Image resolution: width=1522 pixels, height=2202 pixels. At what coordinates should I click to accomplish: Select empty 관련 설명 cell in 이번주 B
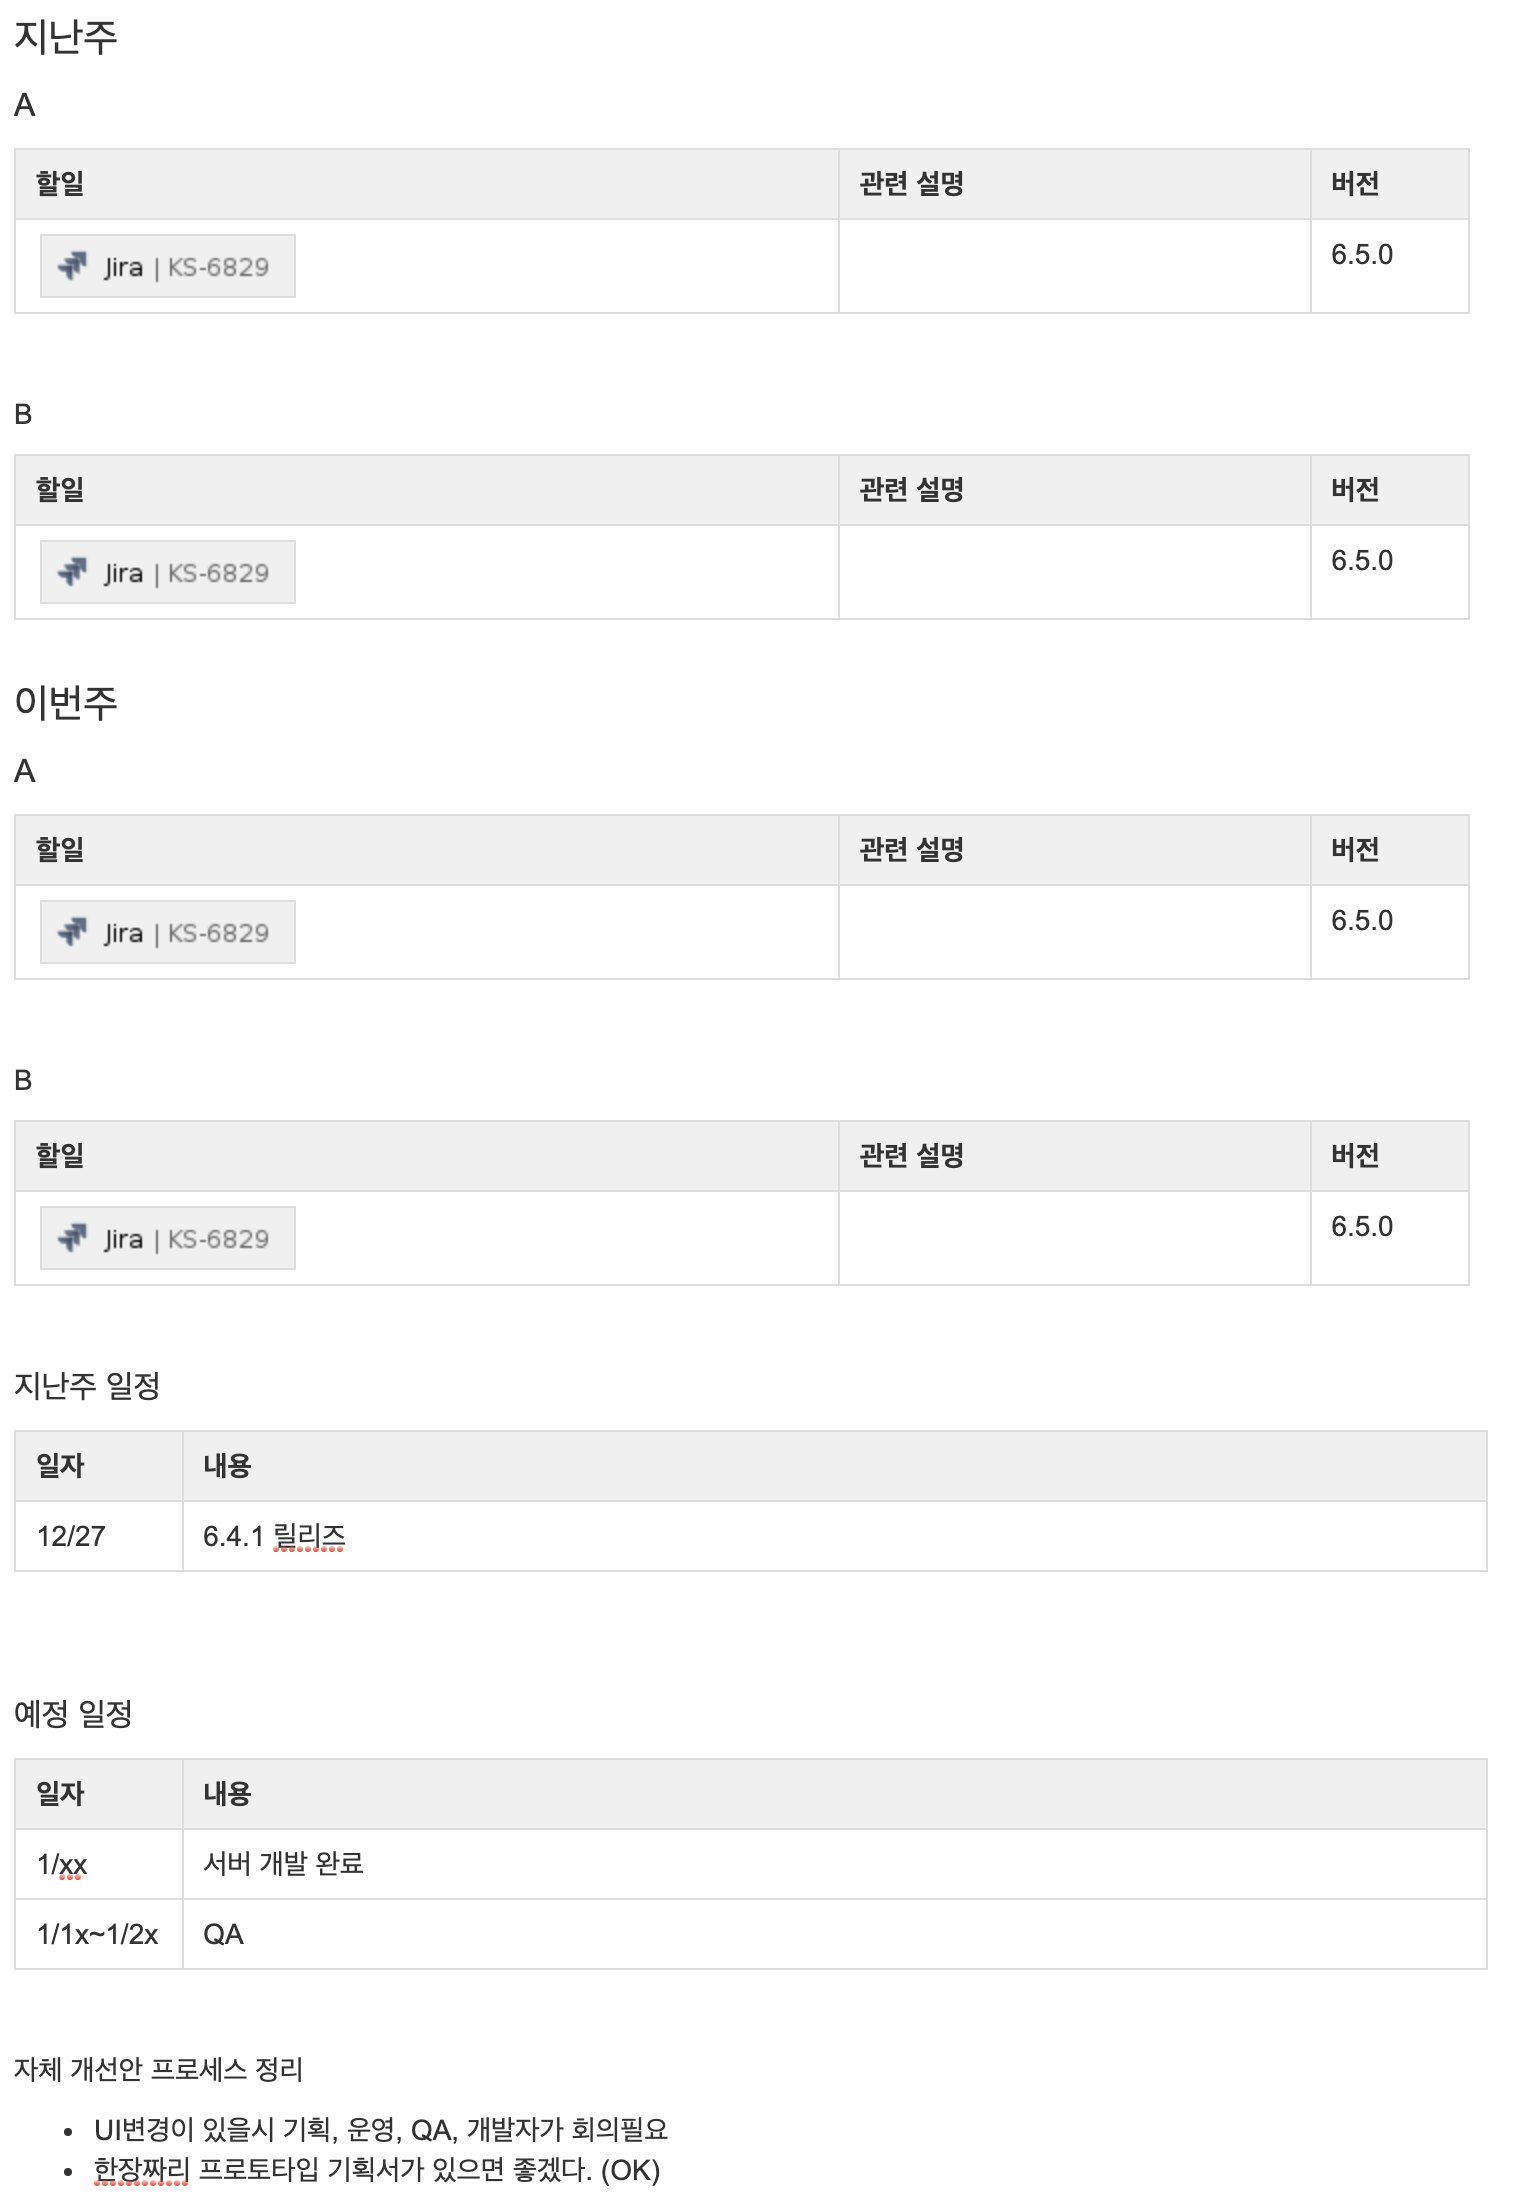[1074, 1238]
